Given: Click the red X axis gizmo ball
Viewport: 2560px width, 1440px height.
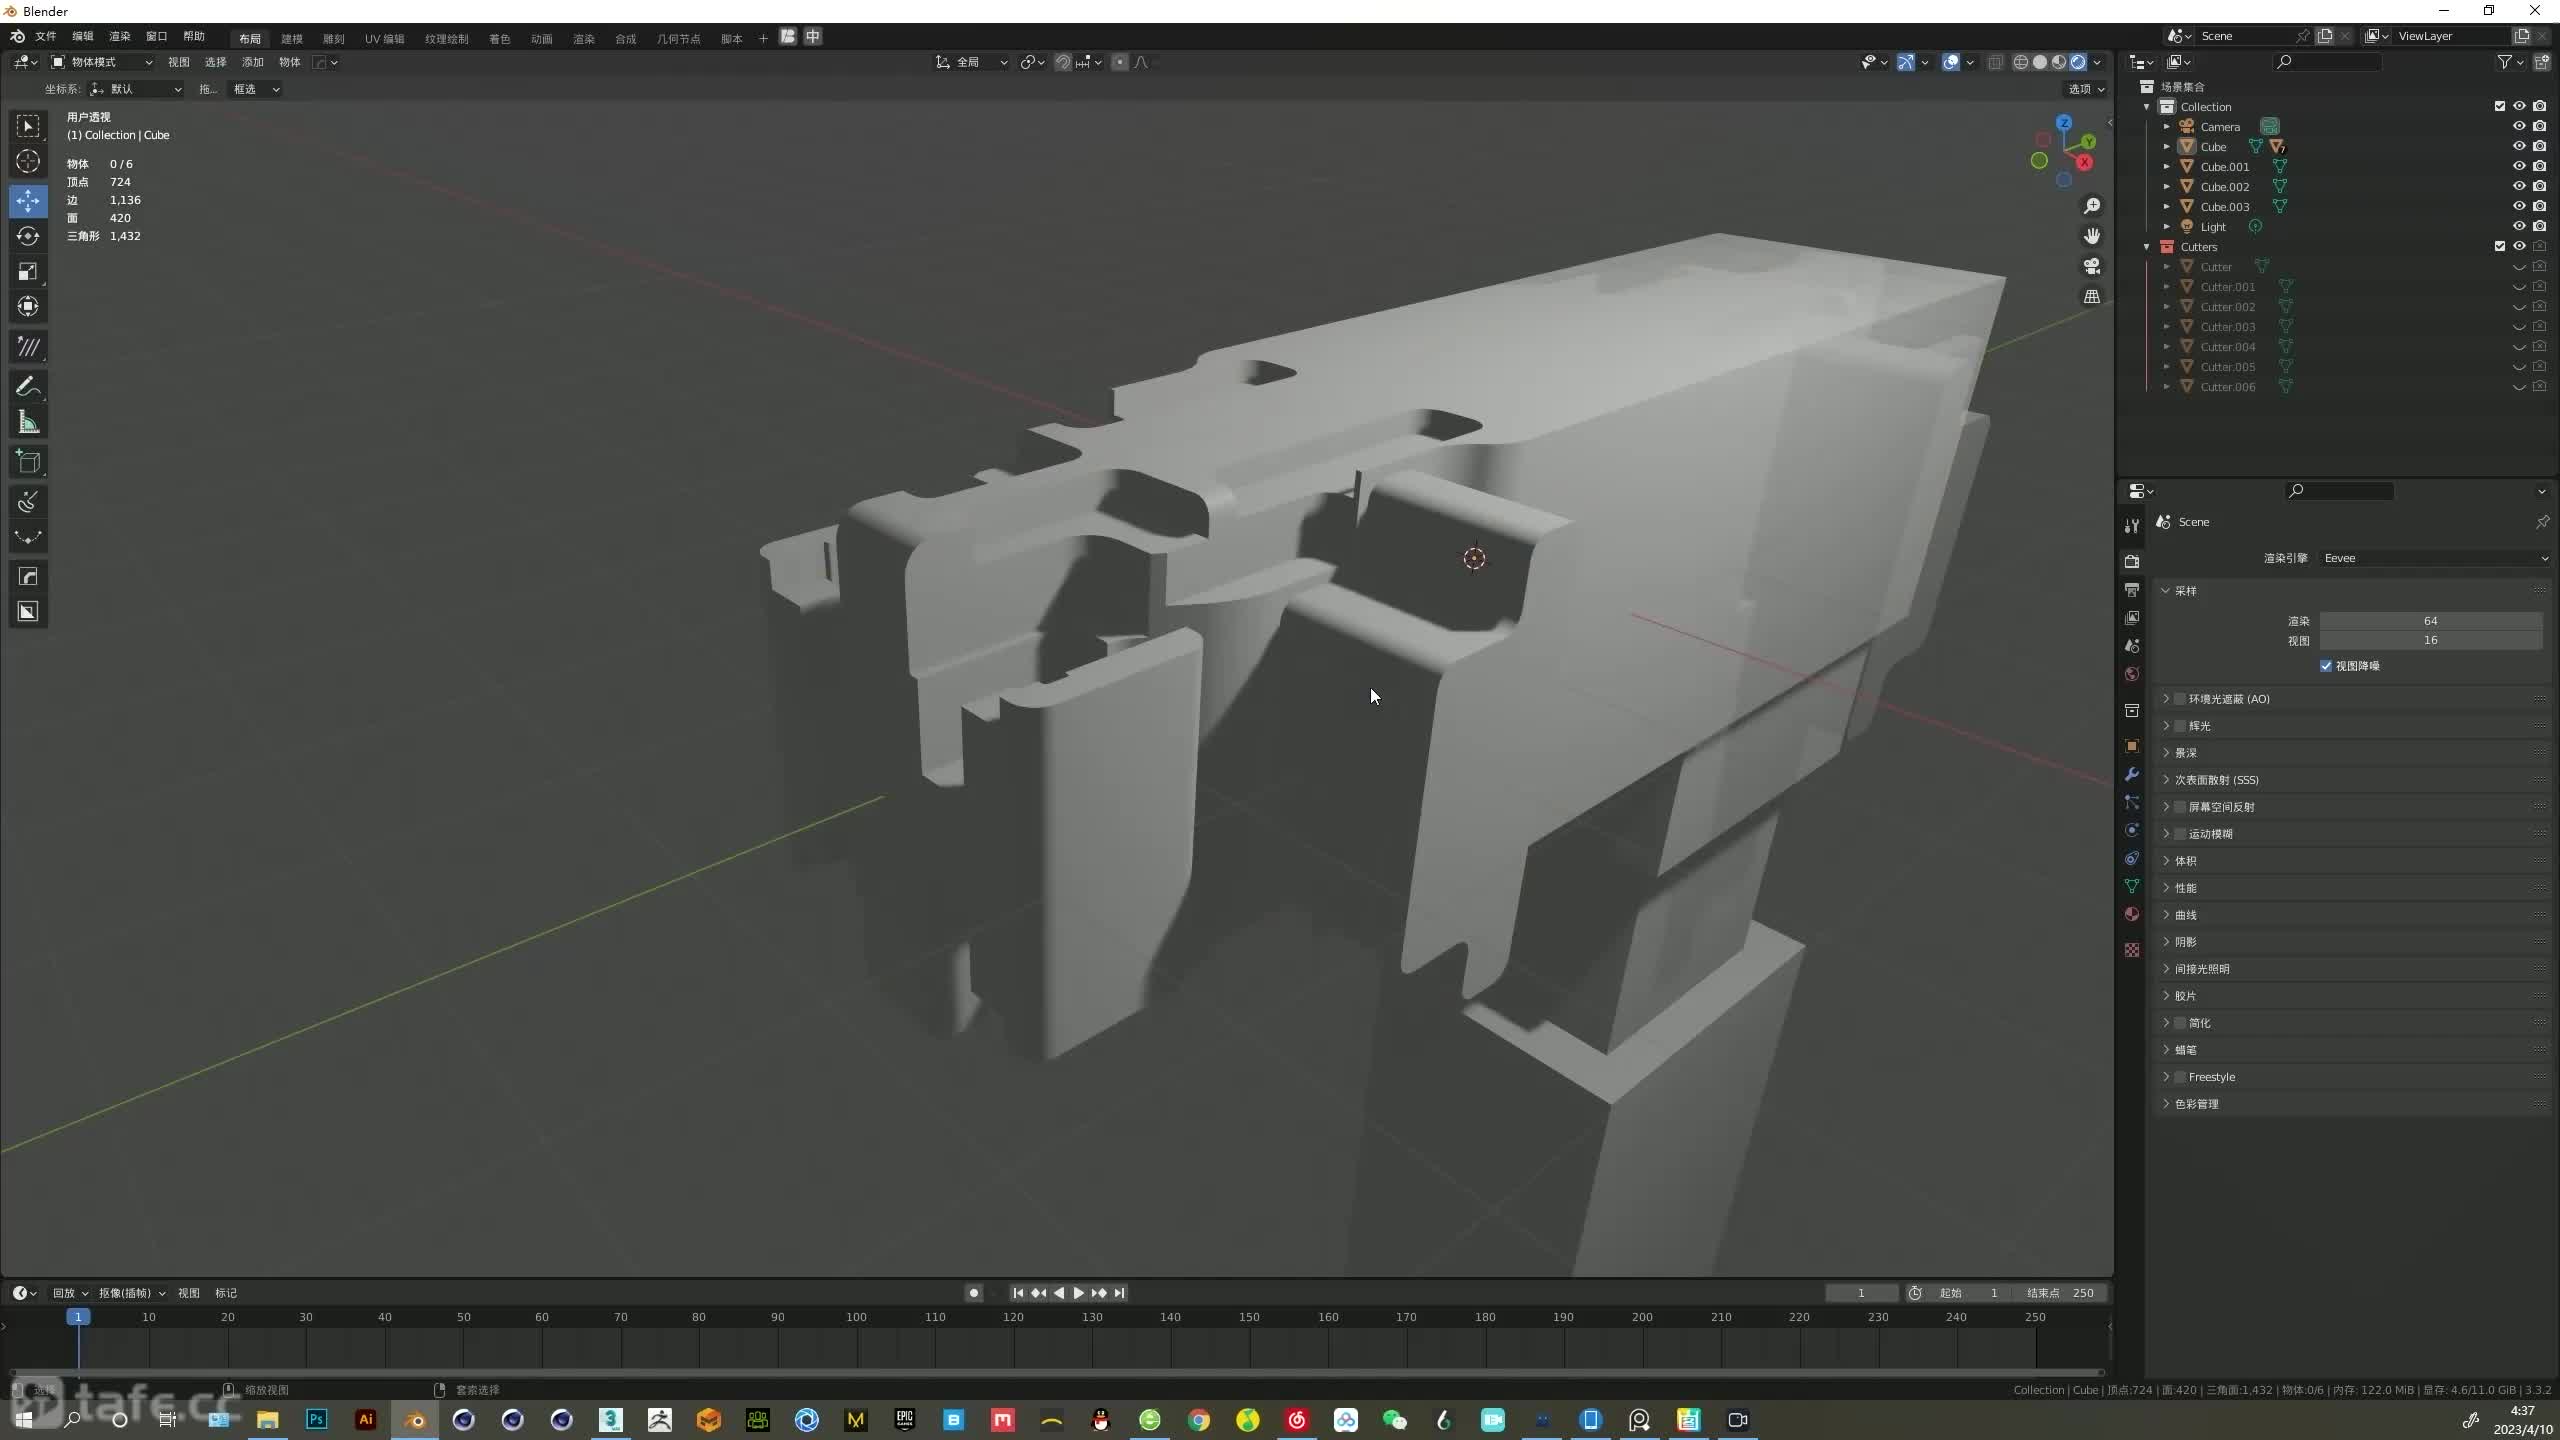Looking at the screenshot, I should pyautogui.click(x=2085, y=162).
